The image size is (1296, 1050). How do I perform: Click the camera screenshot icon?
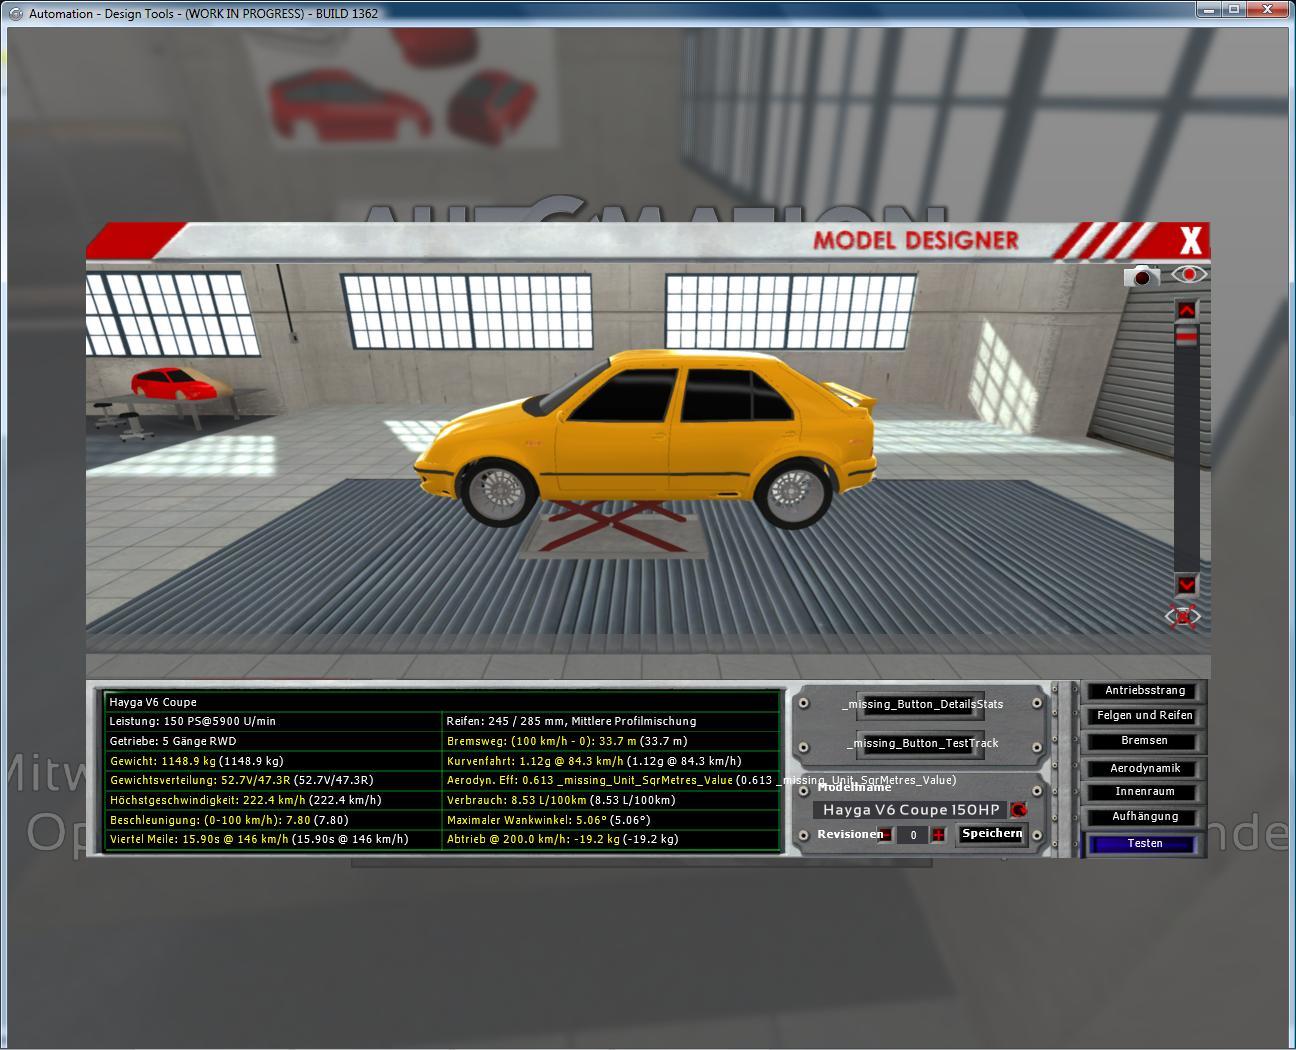click(1141, 276)
